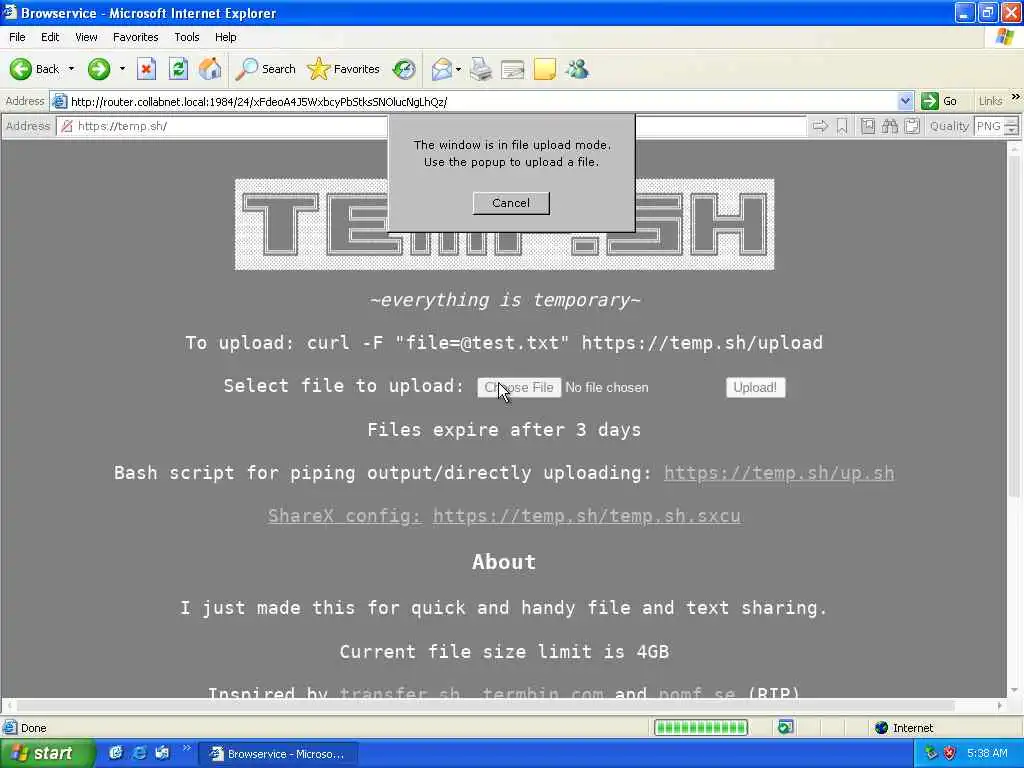Open the Edit menu

[x=50, y=37]
